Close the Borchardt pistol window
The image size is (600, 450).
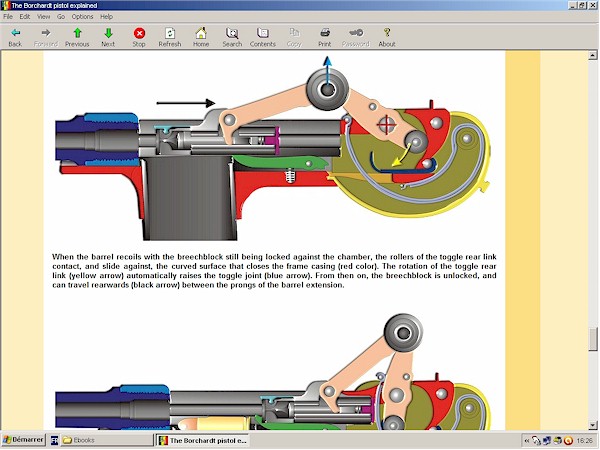coord(592,5)
